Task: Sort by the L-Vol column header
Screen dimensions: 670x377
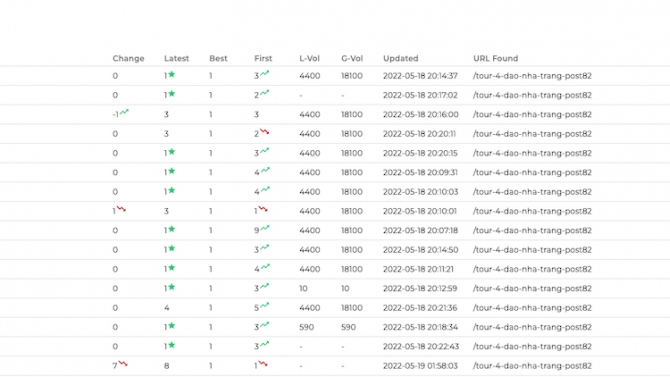Action: tap(309, 58)
